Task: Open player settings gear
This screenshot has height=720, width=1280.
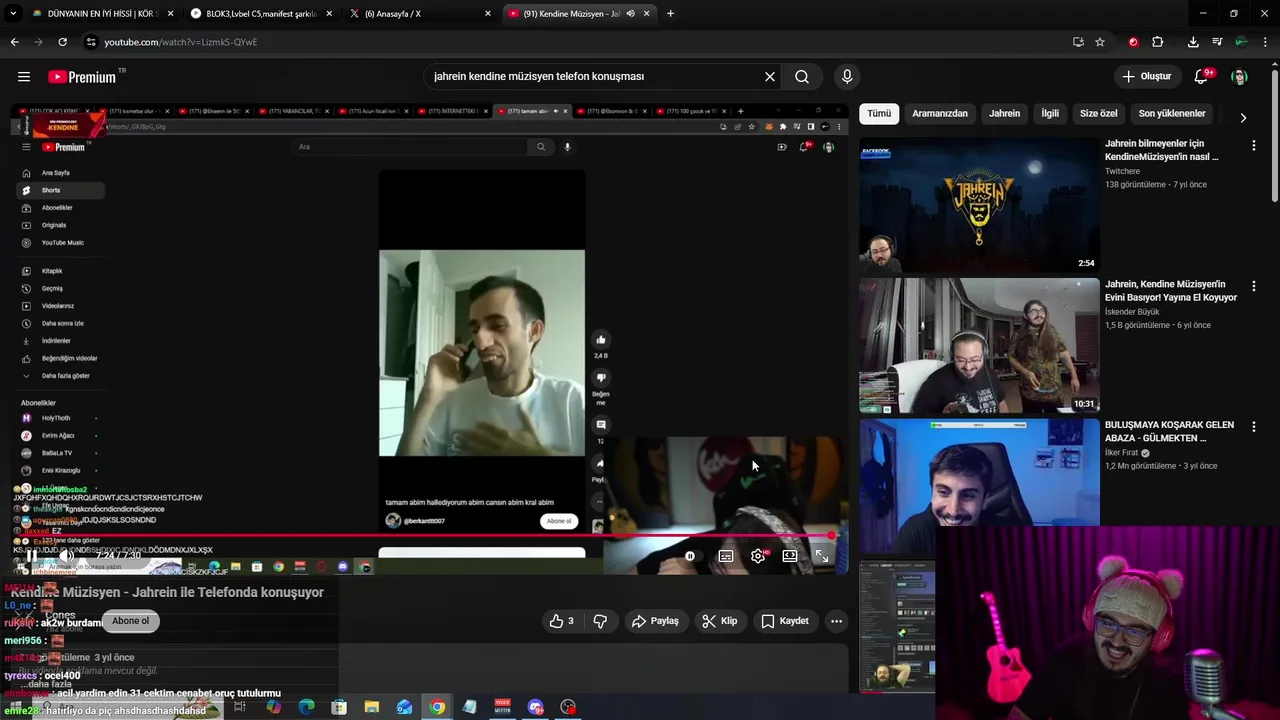Action: pos(758,556)
